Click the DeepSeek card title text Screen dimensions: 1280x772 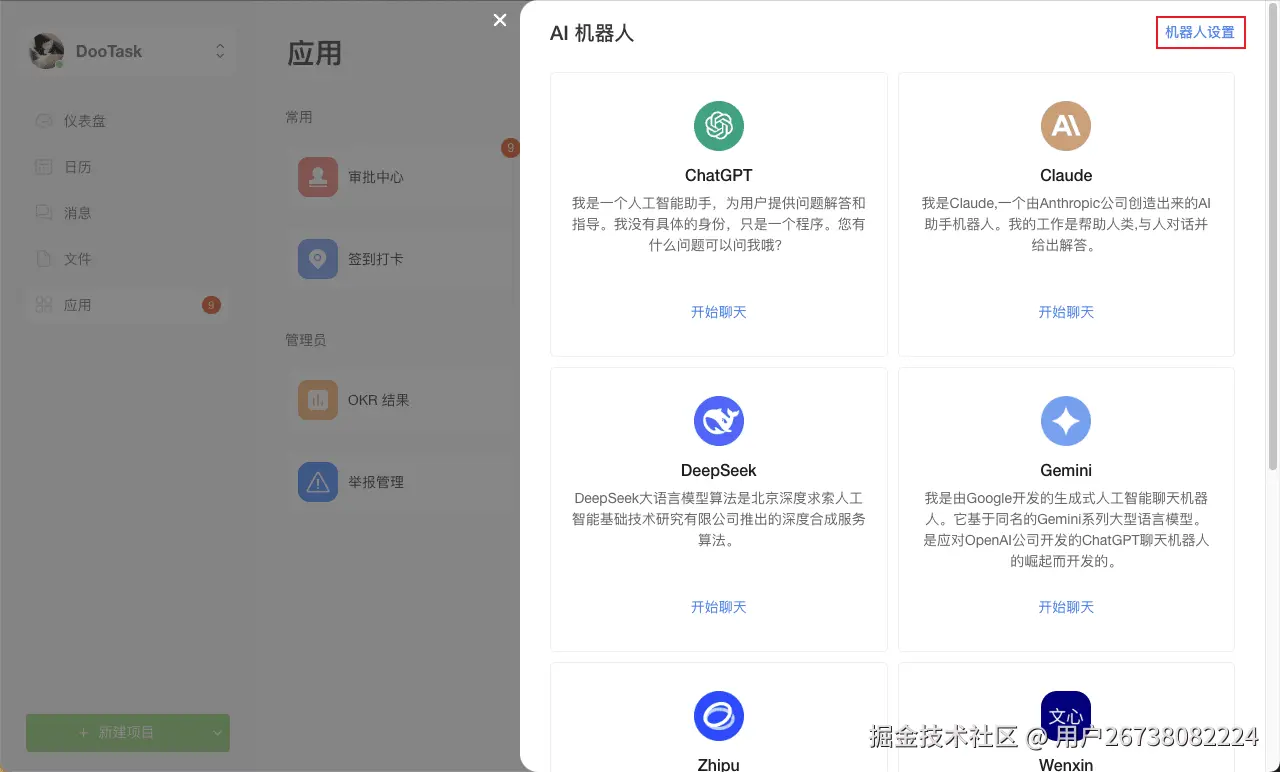(x=719, y=470)
